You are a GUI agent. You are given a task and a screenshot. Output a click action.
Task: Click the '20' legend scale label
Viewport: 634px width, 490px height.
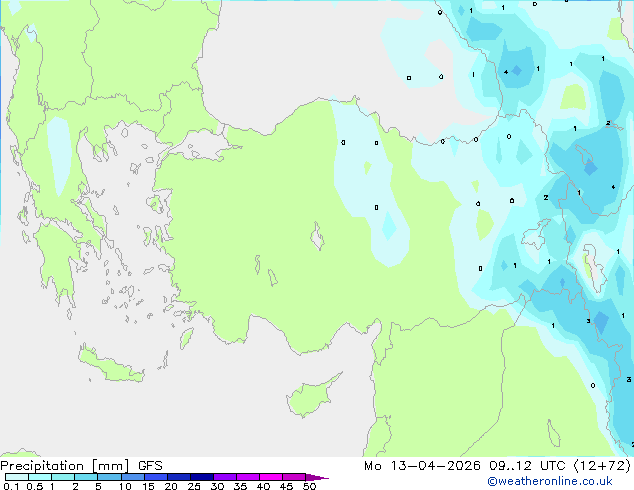click(171, 486)
